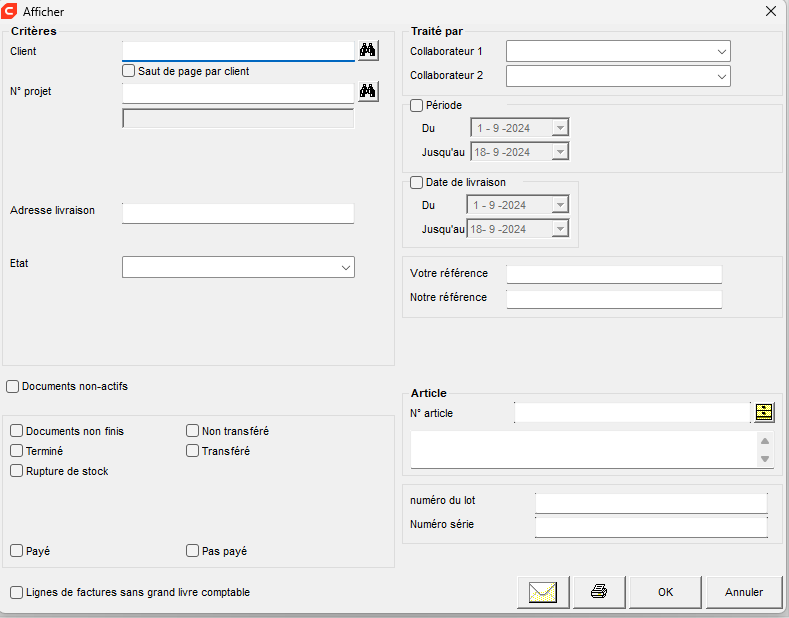Print using the printer icon button
This screenshot has width=789, height=618.
pos(599,592)
